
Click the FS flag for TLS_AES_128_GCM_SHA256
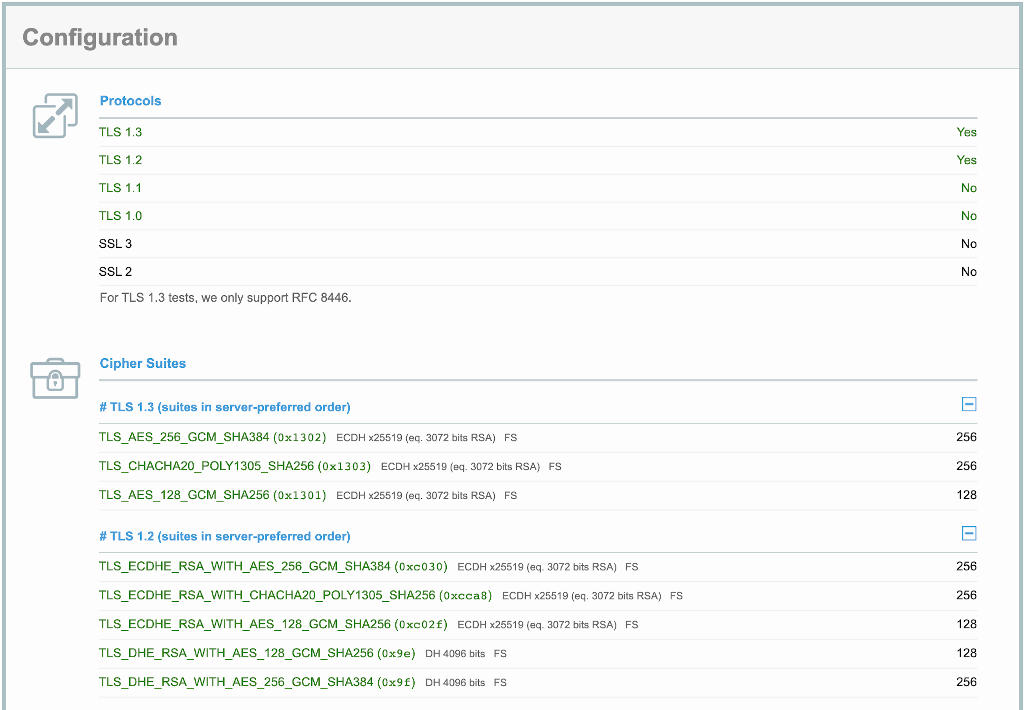[x=511, y=495]
